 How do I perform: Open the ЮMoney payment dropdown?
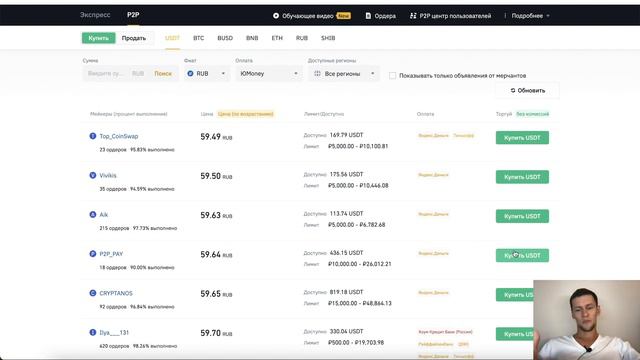click(x=269, y=73)
